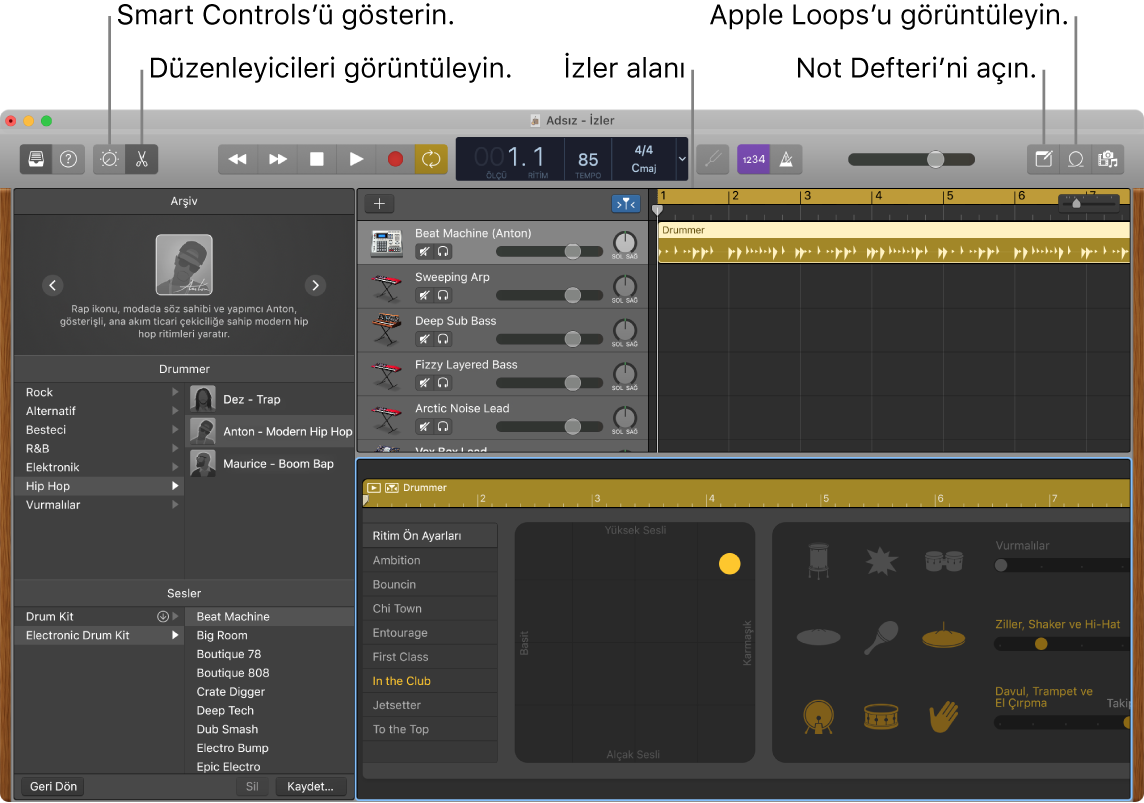
Task: Select the Anton - Modern Hip Hop drummer
Action: [x=270, y=431]
